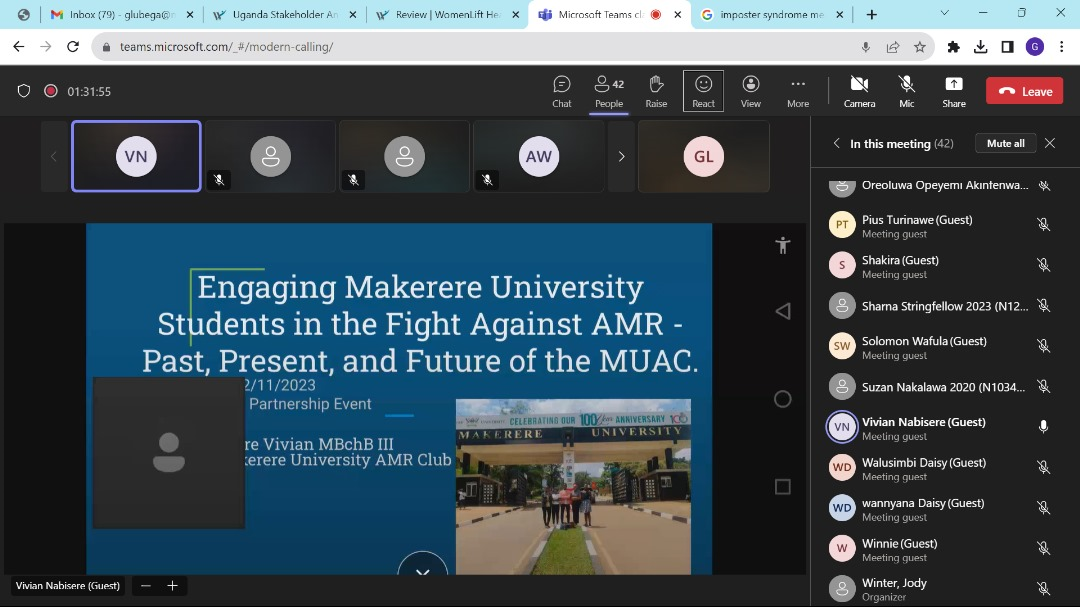Open the React emoji picker
This screenshot has height=607, width=1080.
tap(703, 91)
